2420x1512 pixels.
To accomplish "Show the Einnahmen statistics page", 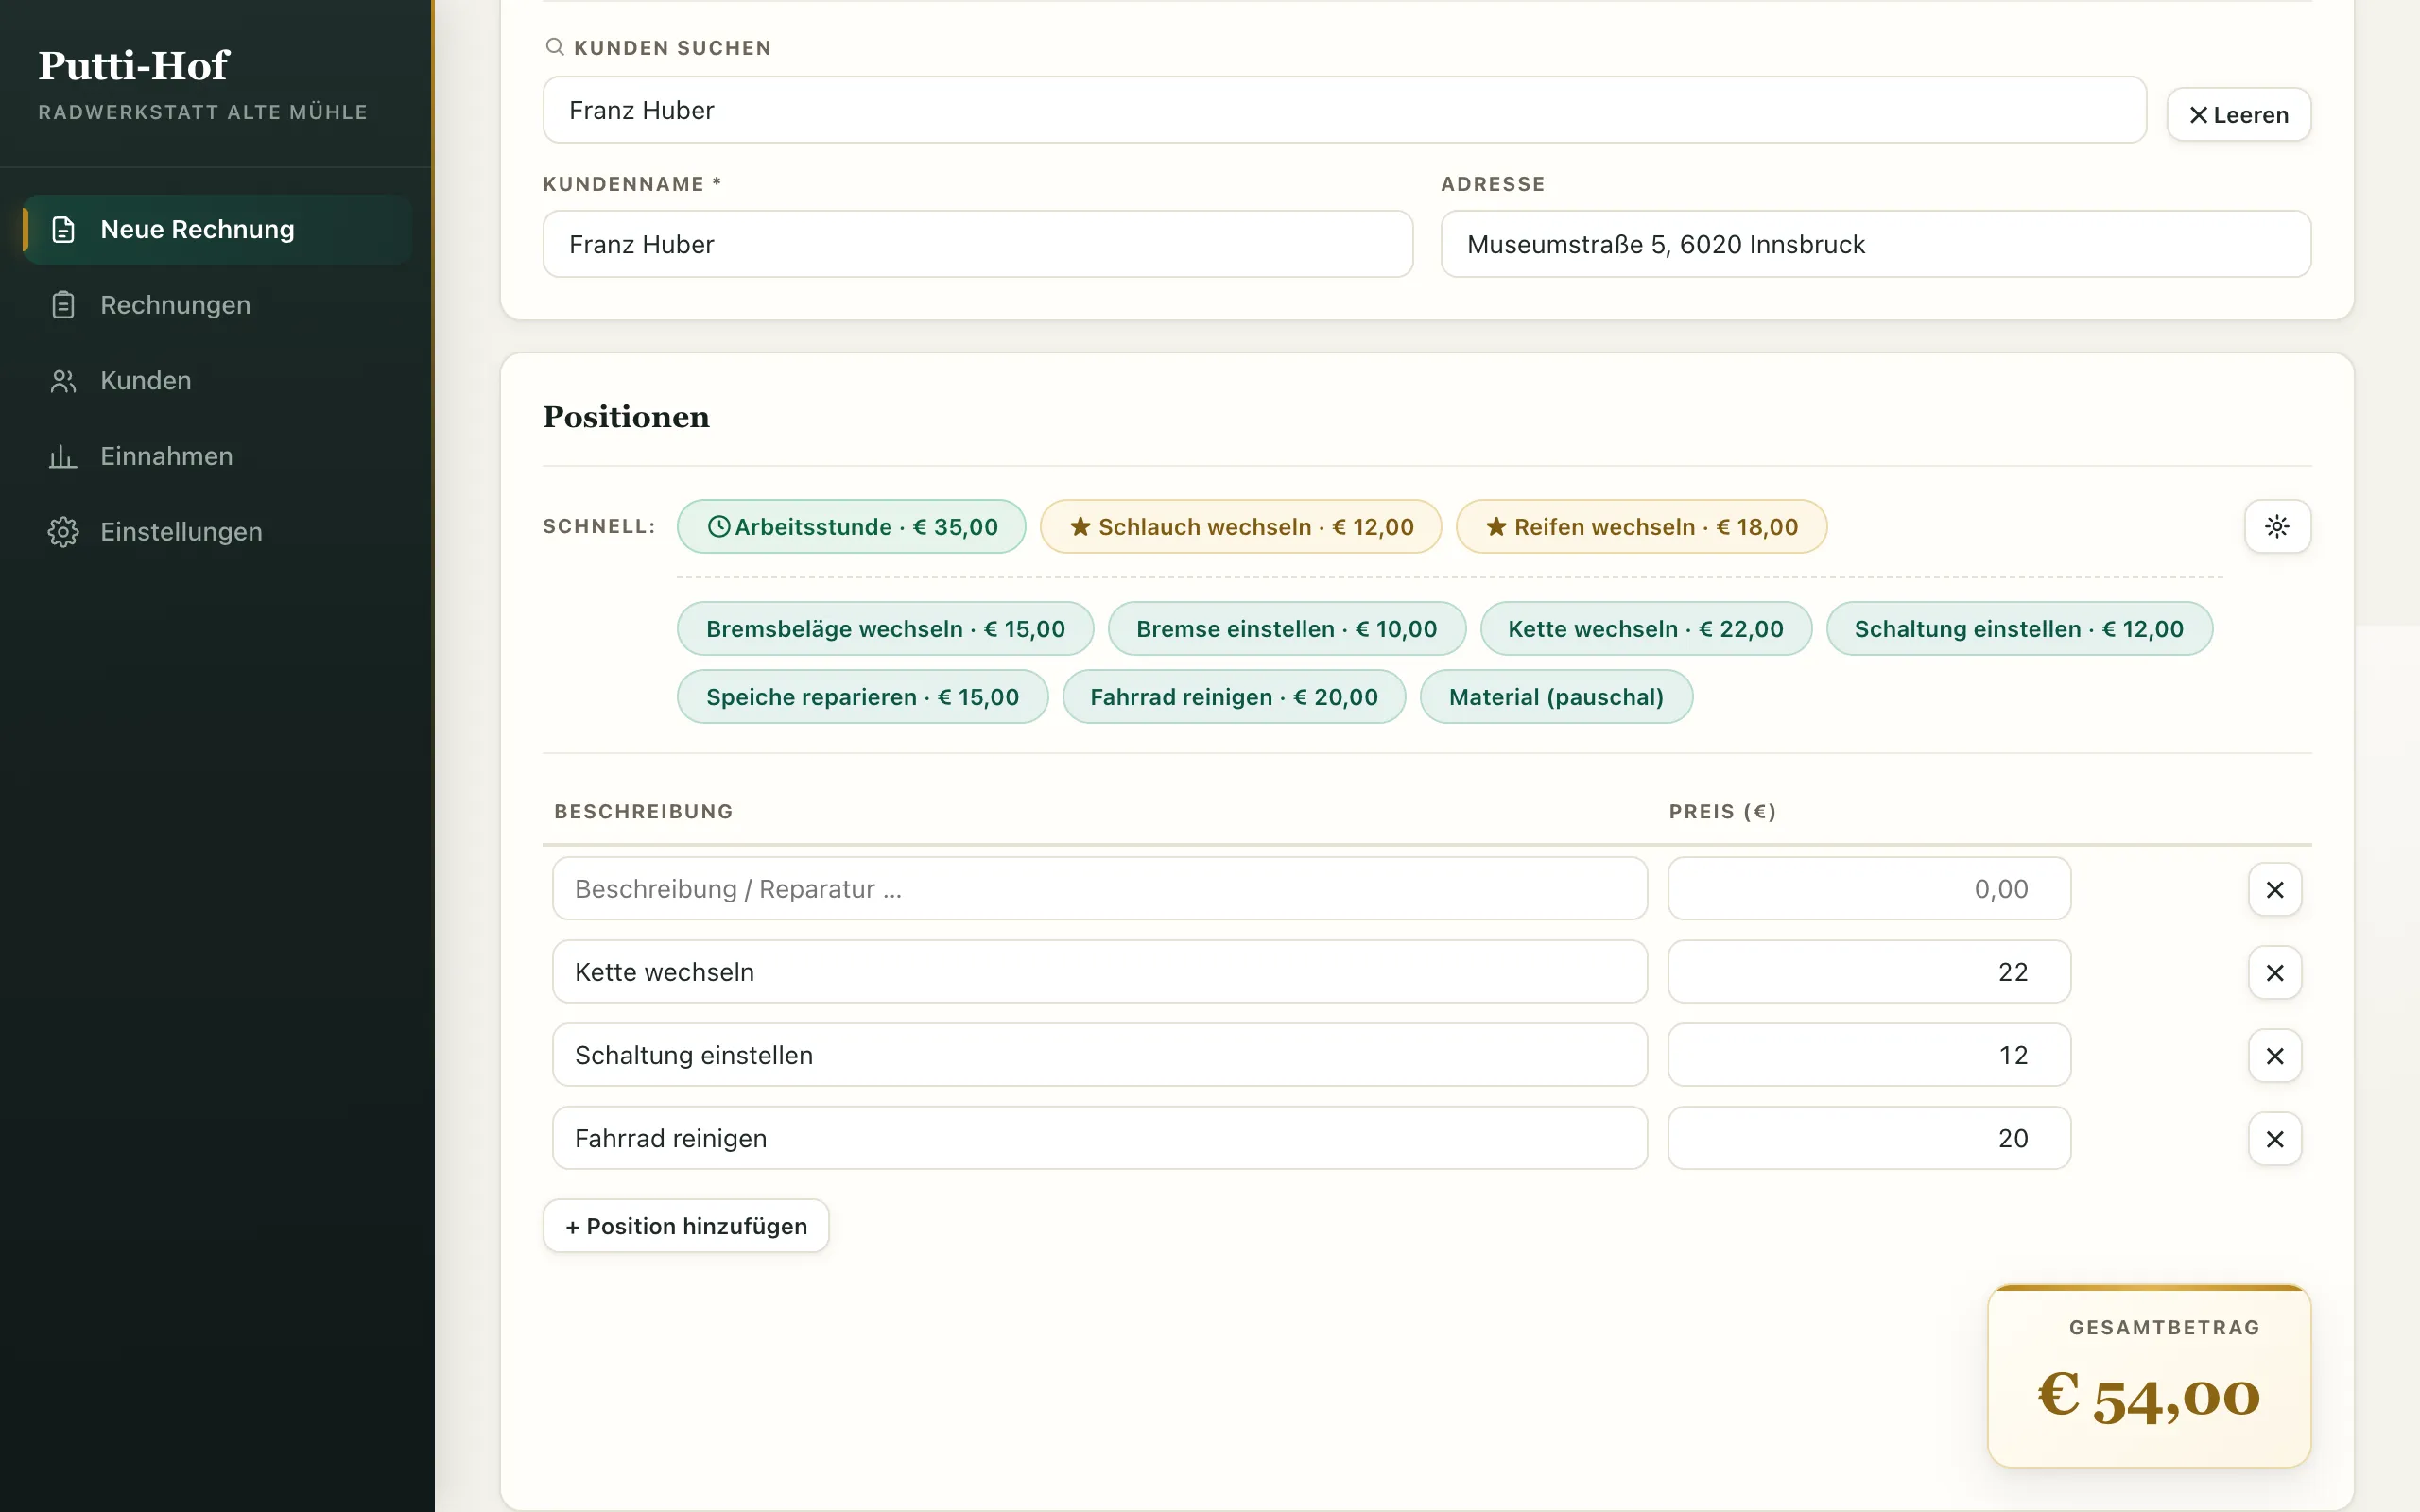I will point(217,456).
